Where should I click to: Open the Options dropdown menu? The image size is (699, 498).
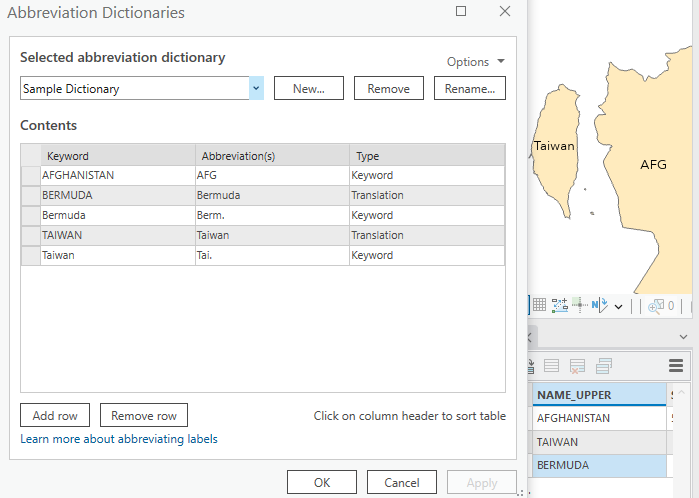pos(475,62)
